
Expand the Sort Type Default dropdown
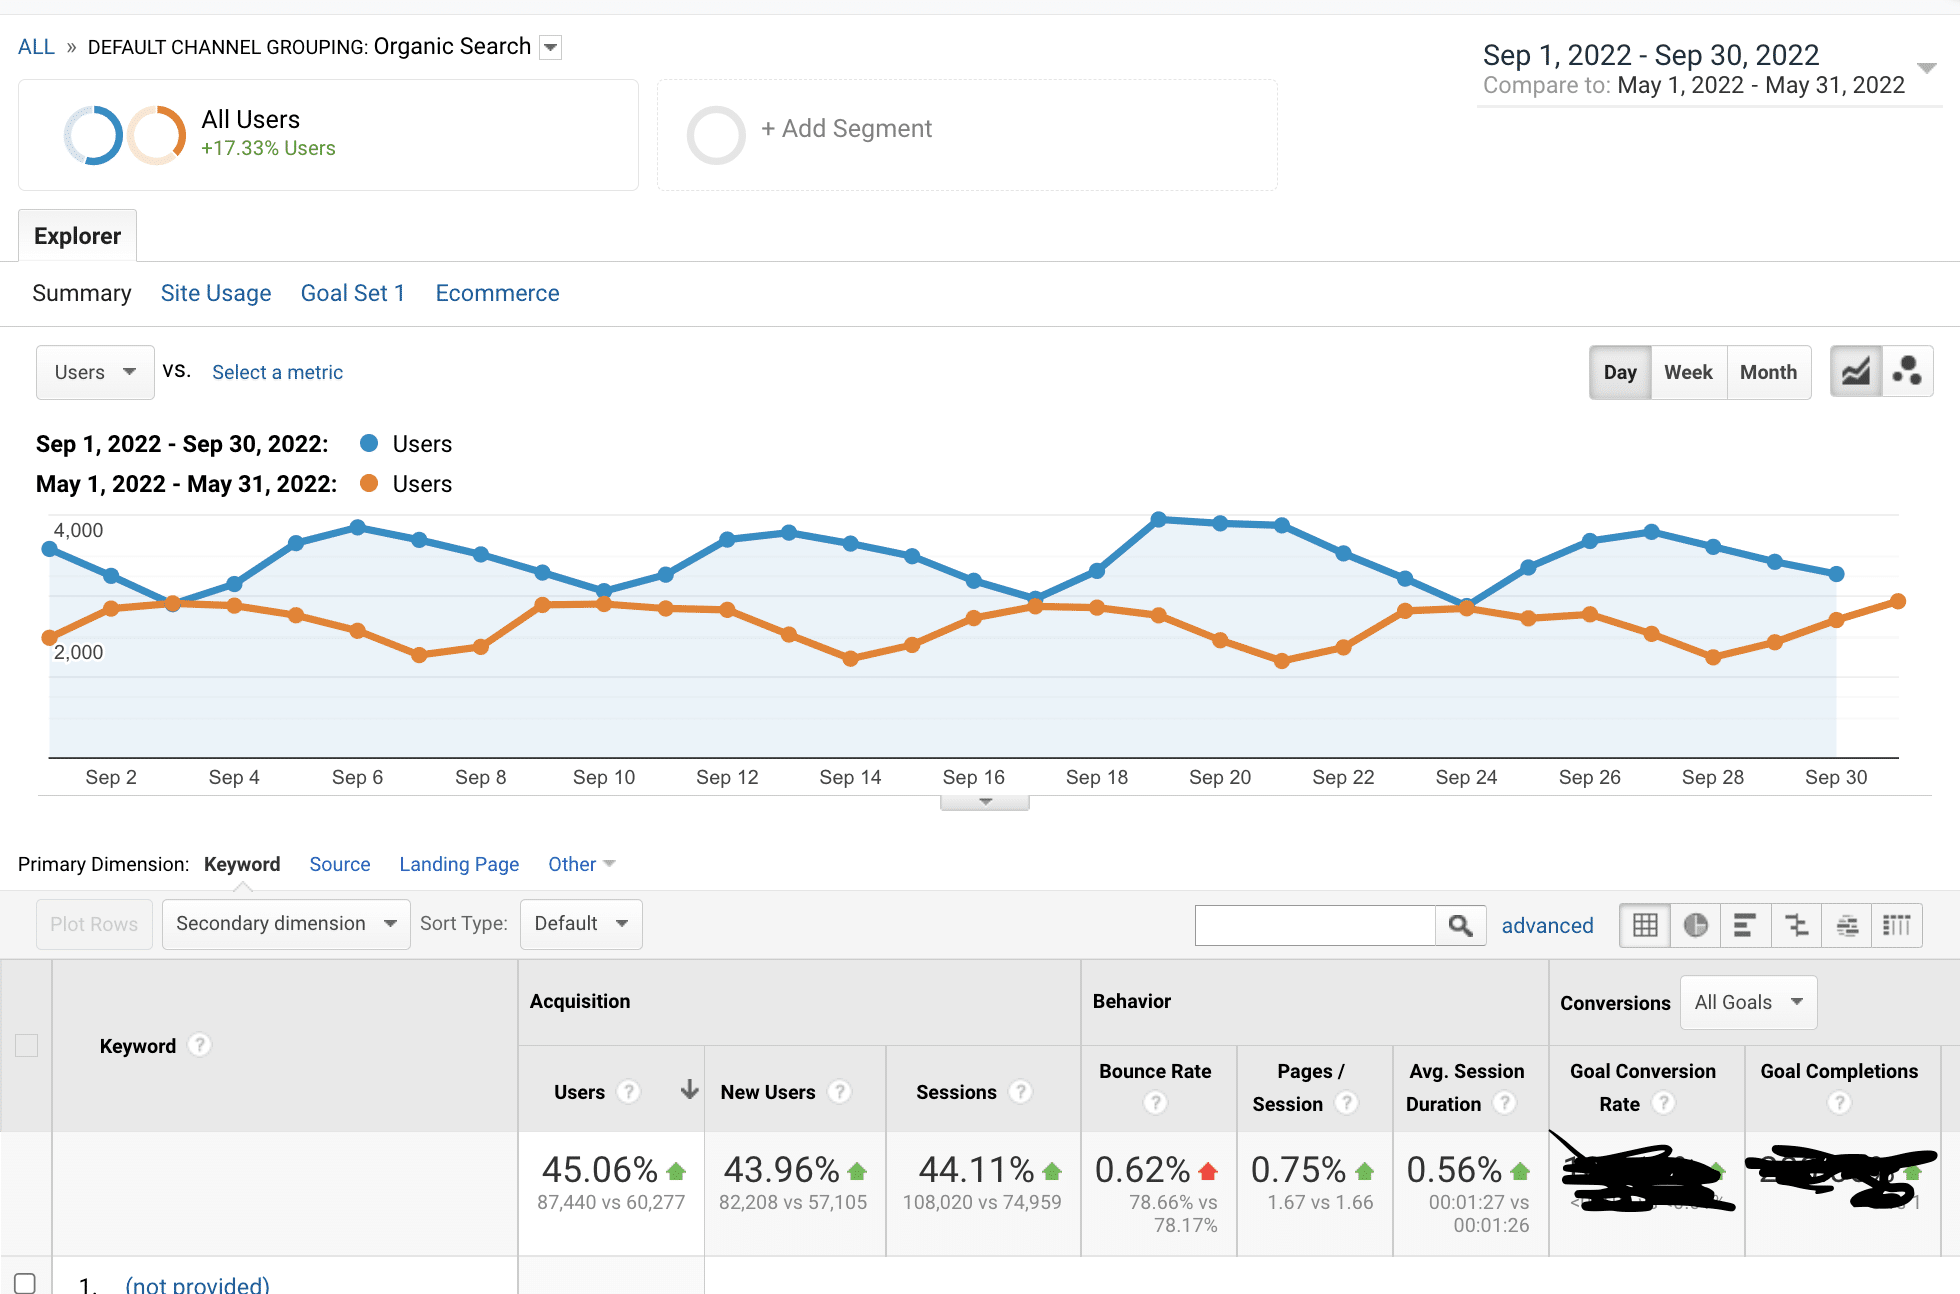pos(581,923)
